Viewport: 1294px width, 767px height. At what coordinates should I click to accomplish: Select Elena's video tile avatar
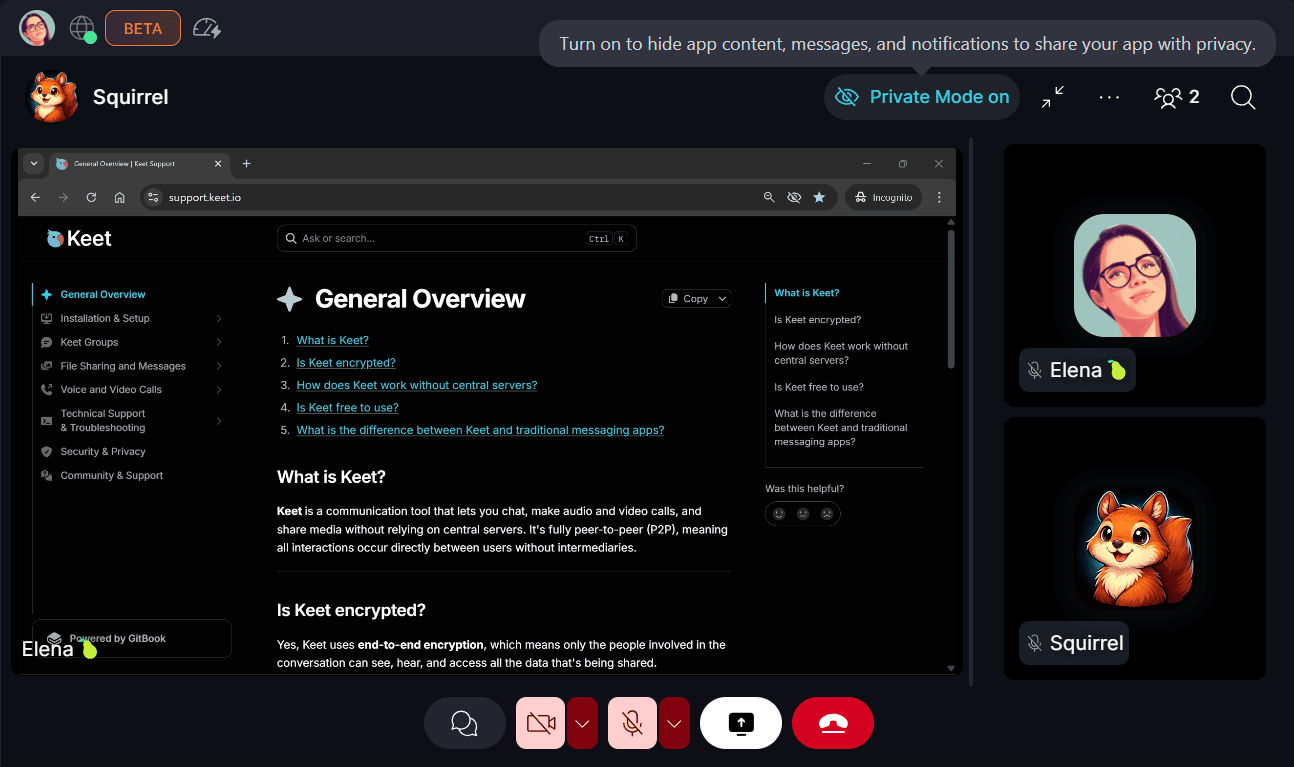1135,275
